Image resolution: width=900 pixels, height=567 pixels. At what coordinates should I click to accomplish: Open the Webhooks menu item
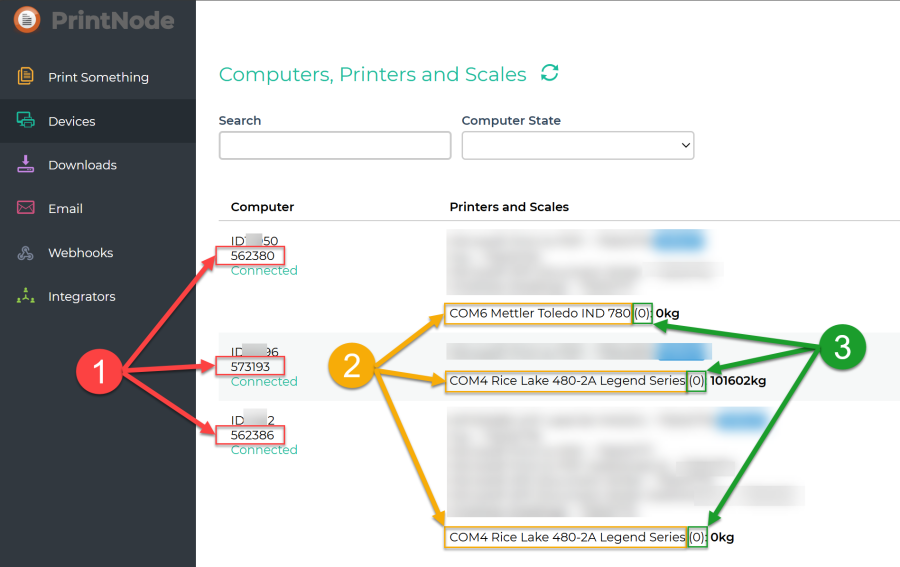click(80, 253)
